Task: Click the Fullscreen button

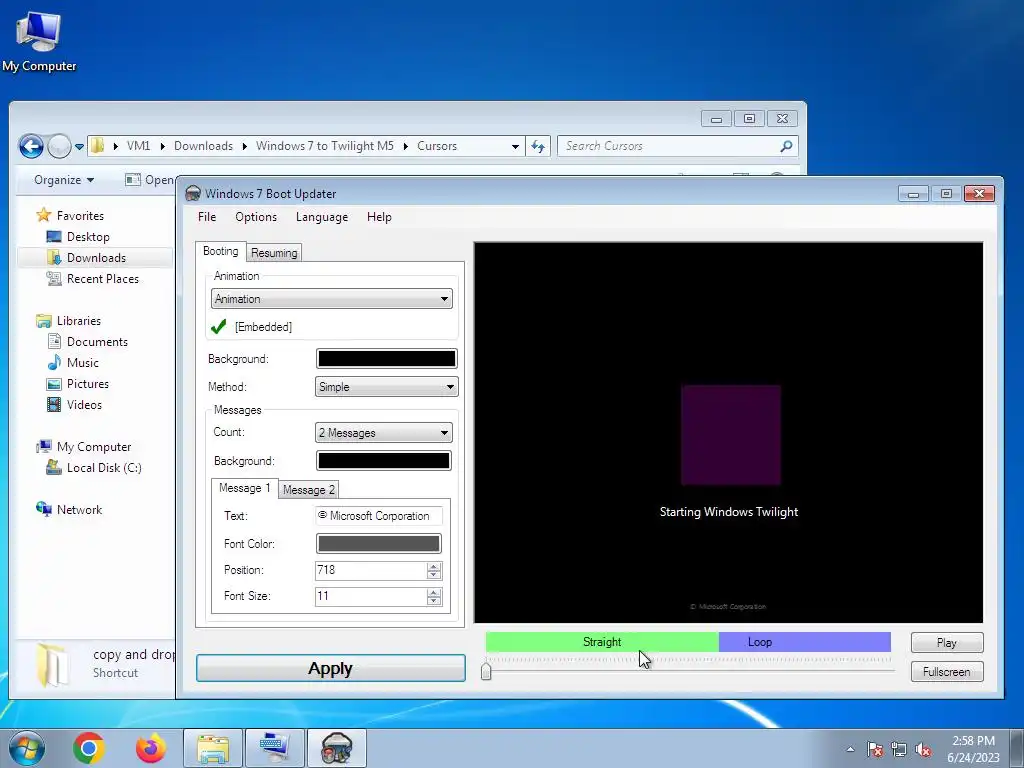Action: 947,671
